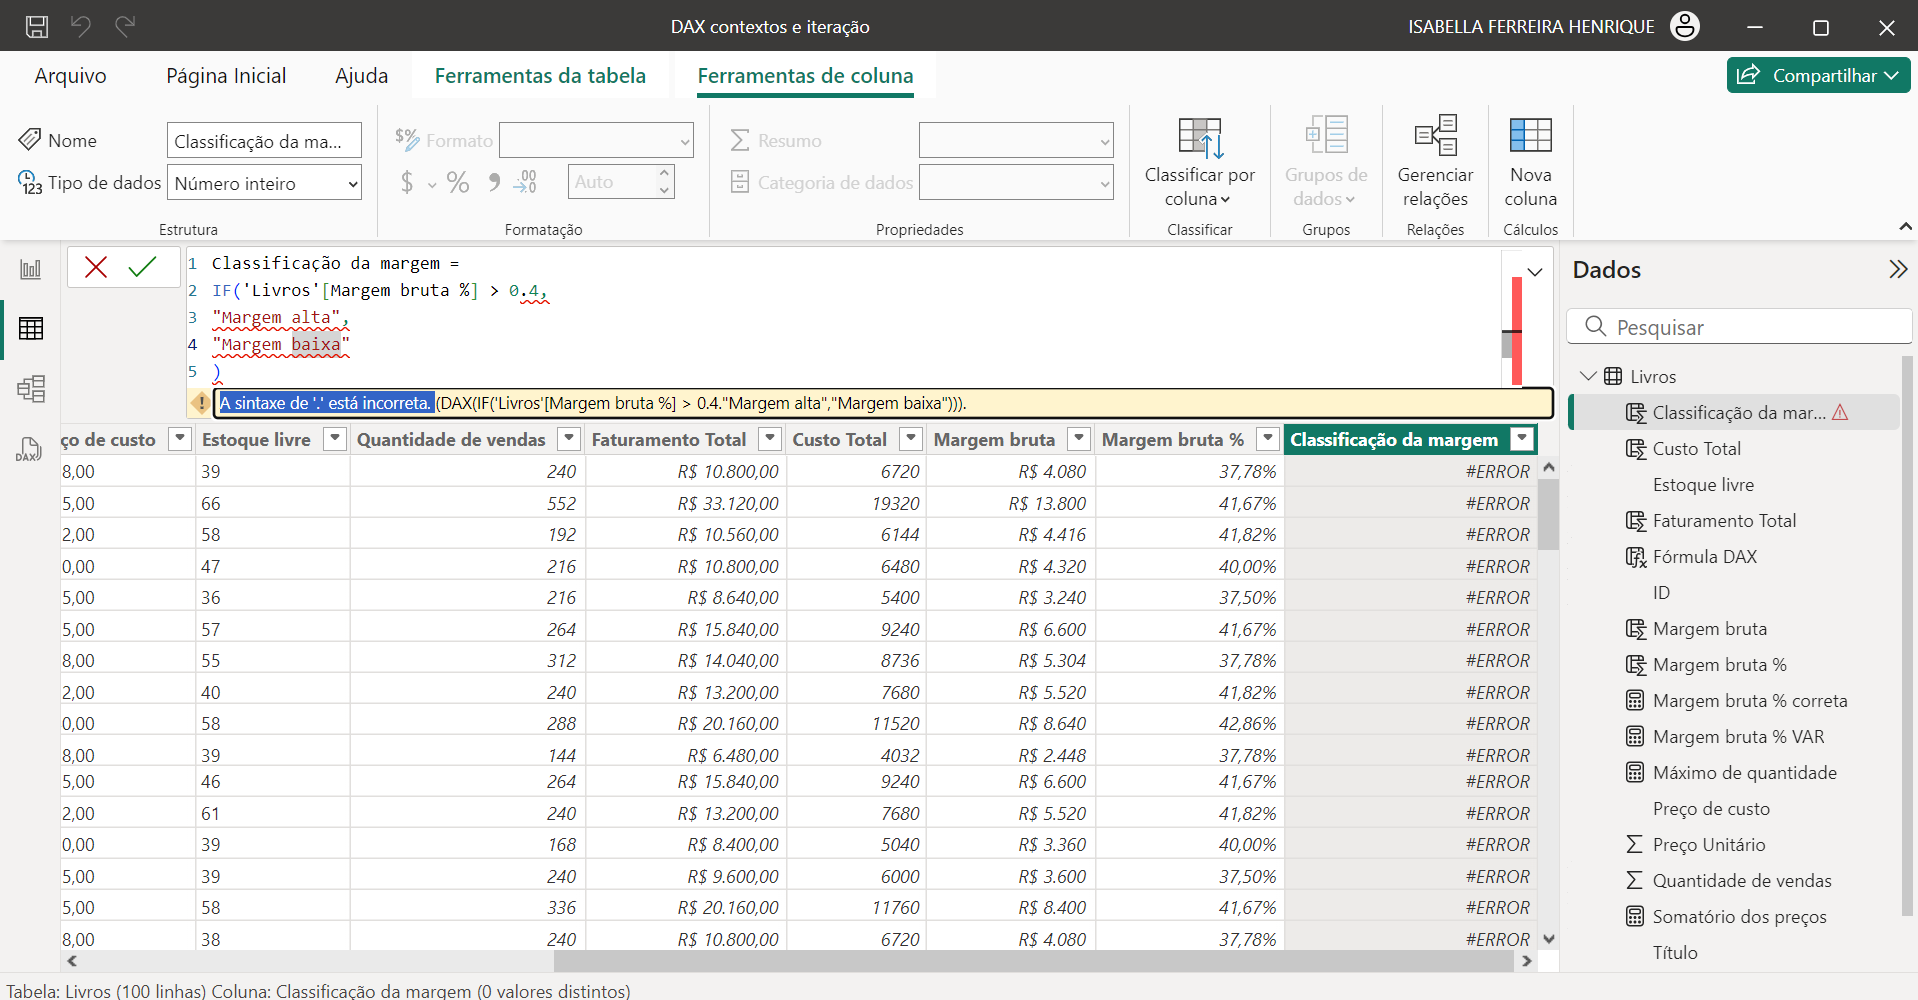The width and height of the screenshot is (1918, 1000).
Task: Click the table's vertical scrollbar thumb
Action: point(1548,514)
